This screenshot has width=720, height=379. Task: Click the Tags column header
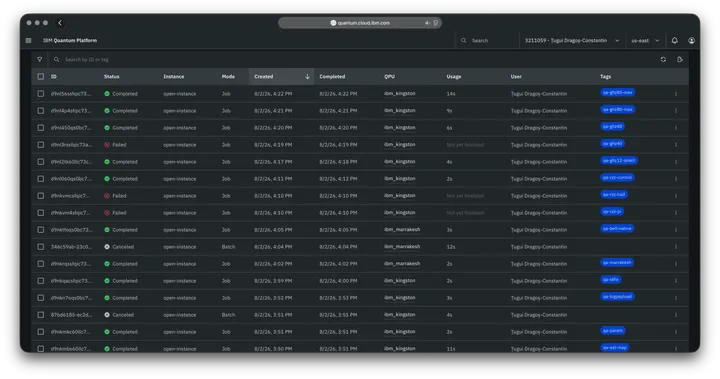[x=605, y=77]
